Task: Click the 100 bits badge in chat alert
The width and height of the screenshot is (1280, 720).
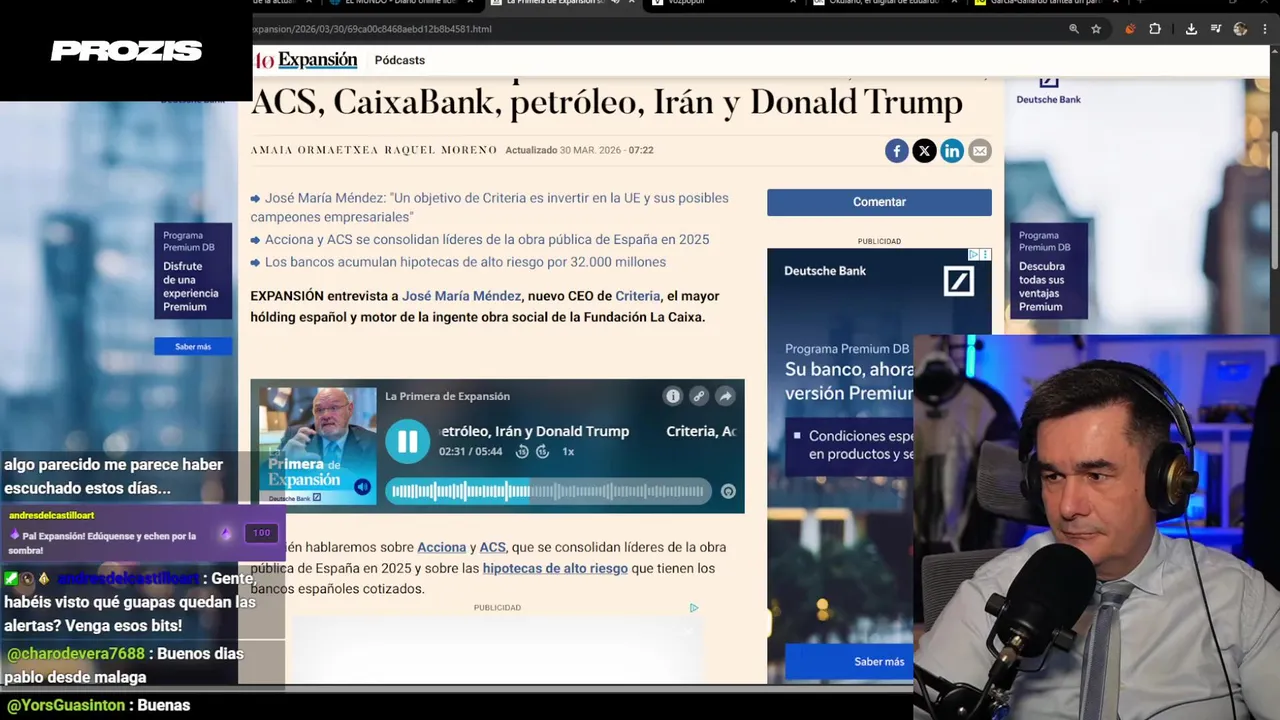Action: (x=261, y=533)
